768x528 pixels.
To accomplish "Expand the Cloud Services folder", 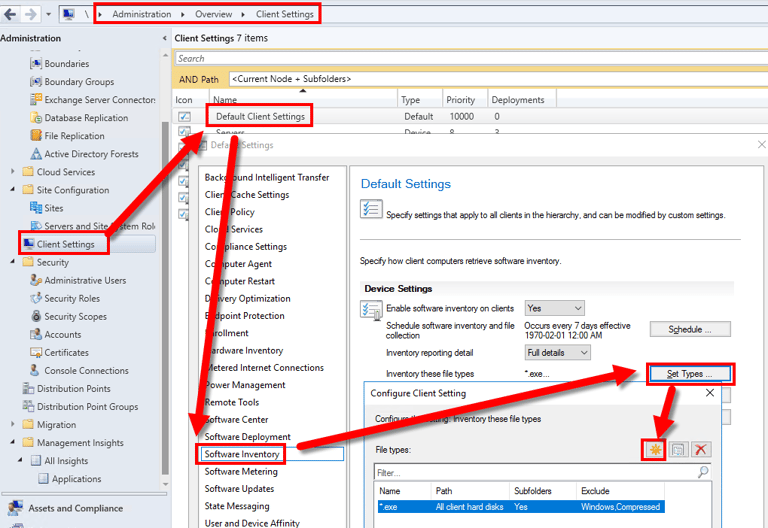I will (13, 171).
